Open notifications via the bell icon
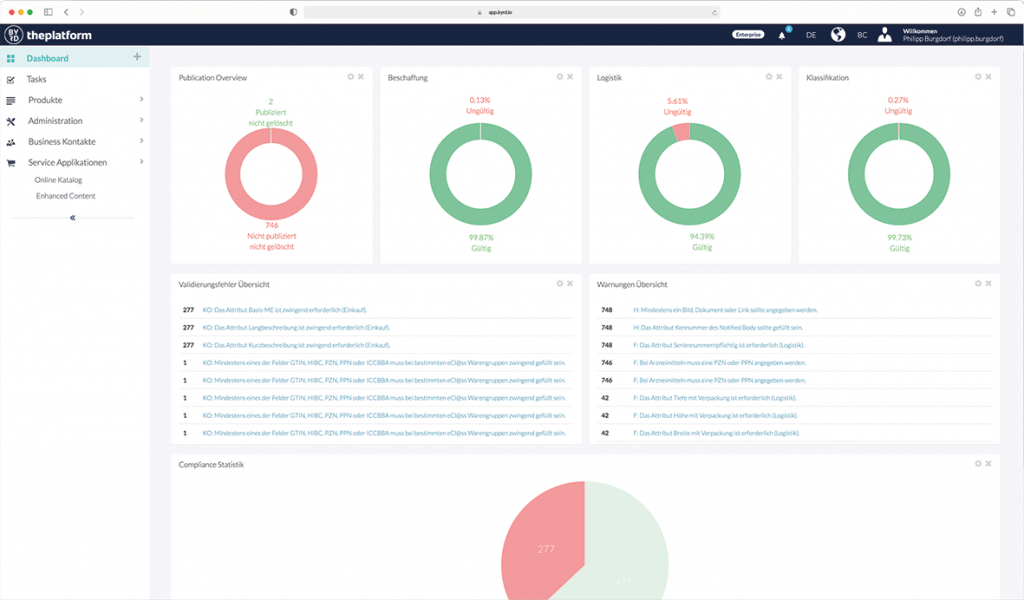Image resolution: width=1024 pixels, height=600 pixels. [781, 33]
